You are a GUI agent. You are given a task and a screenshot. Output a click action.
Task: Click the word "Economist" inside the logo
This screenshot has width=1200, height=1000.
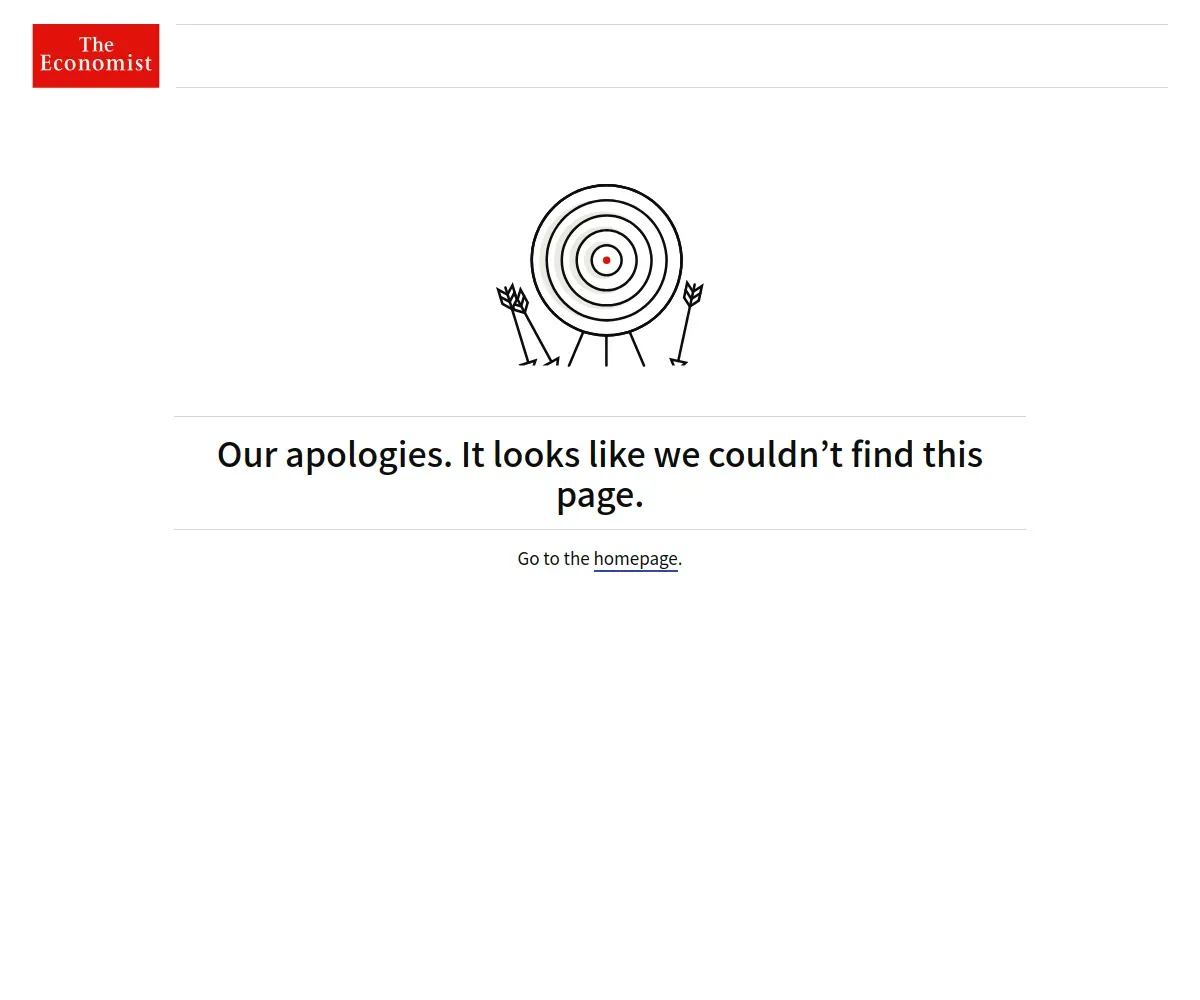tap(96, 64)
